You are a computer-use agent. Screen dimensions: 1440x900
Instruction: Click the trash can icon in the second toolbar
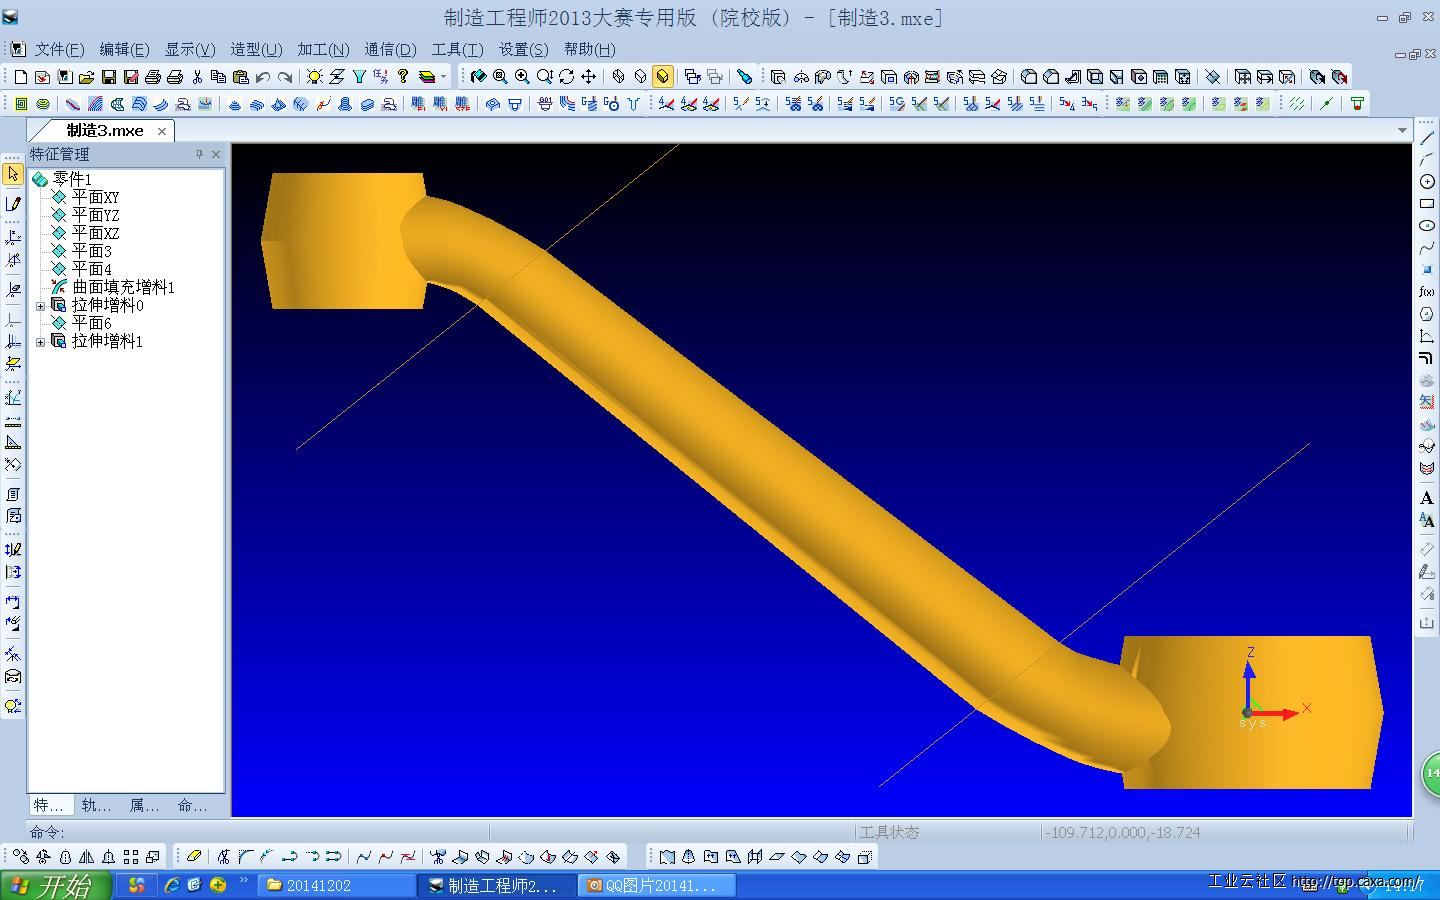pos(1357,103)
